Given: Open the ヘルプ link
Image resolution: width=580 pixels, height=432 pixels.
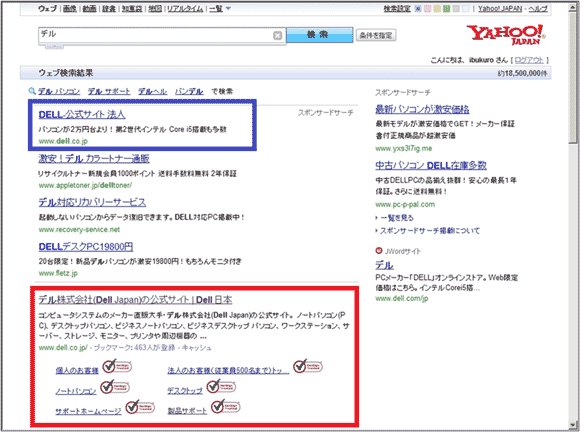Looking at the screenshot, I should pos(538,9).
